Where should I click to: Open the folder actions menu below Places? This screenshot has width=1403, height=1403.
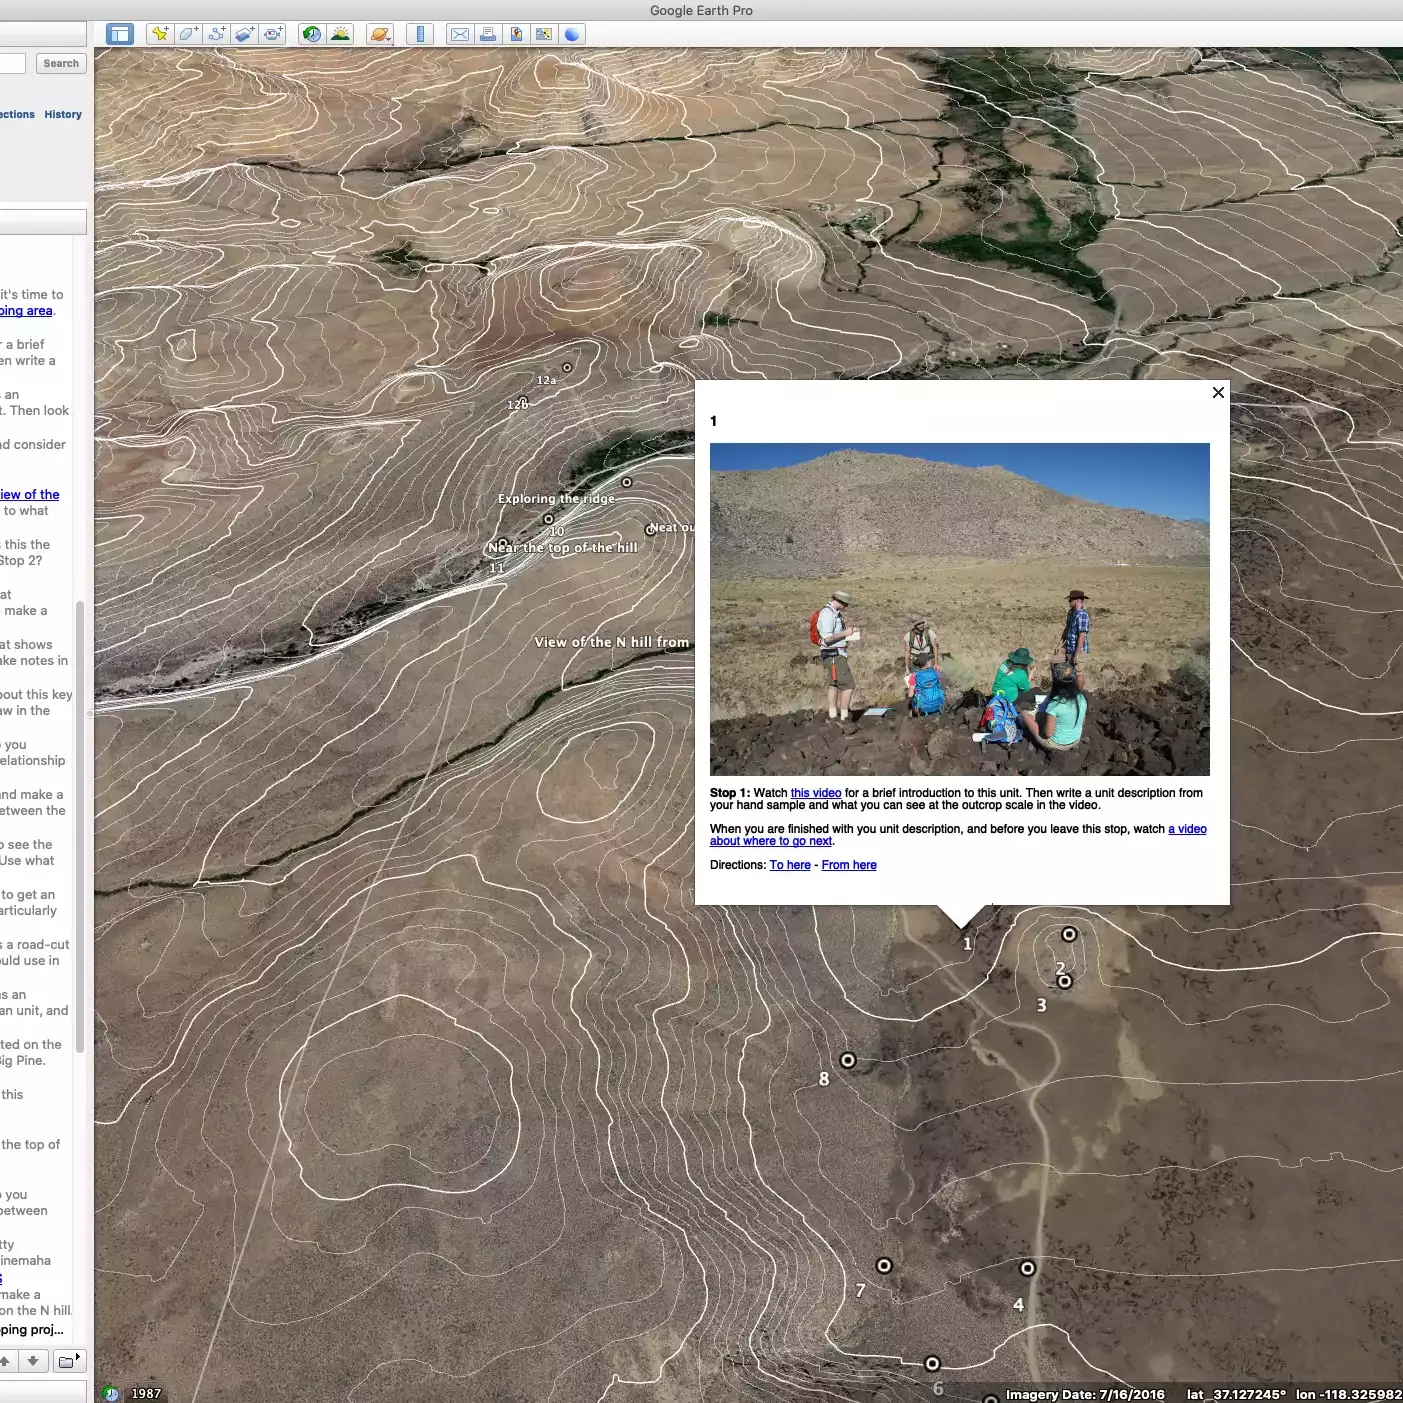coord(68,1360)
